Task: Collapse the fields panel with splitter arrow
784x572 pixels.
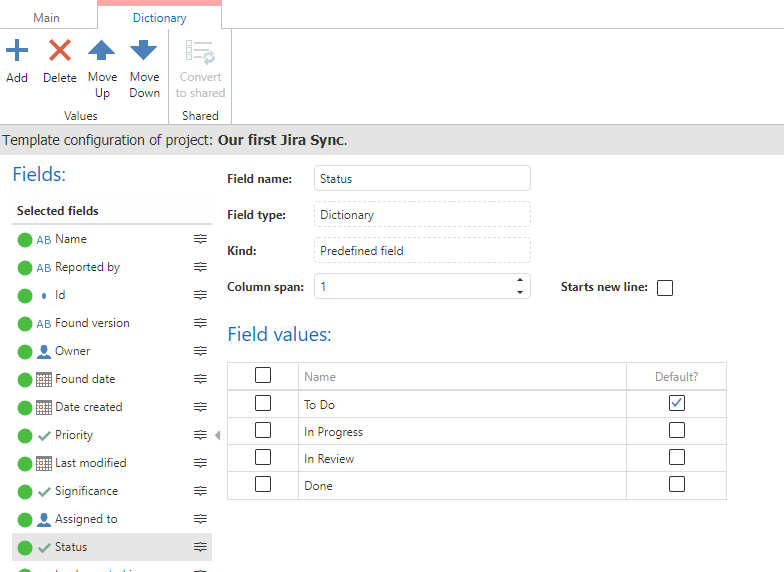Action: point(218,435)
